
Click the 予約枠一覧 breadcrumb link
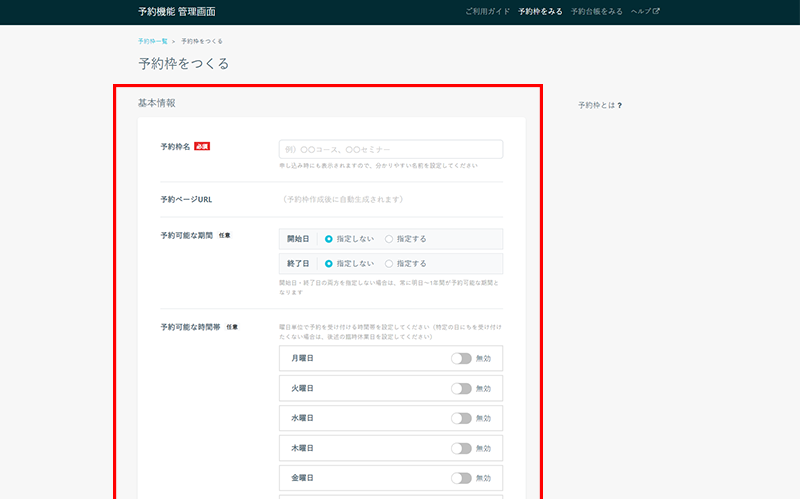153,41
